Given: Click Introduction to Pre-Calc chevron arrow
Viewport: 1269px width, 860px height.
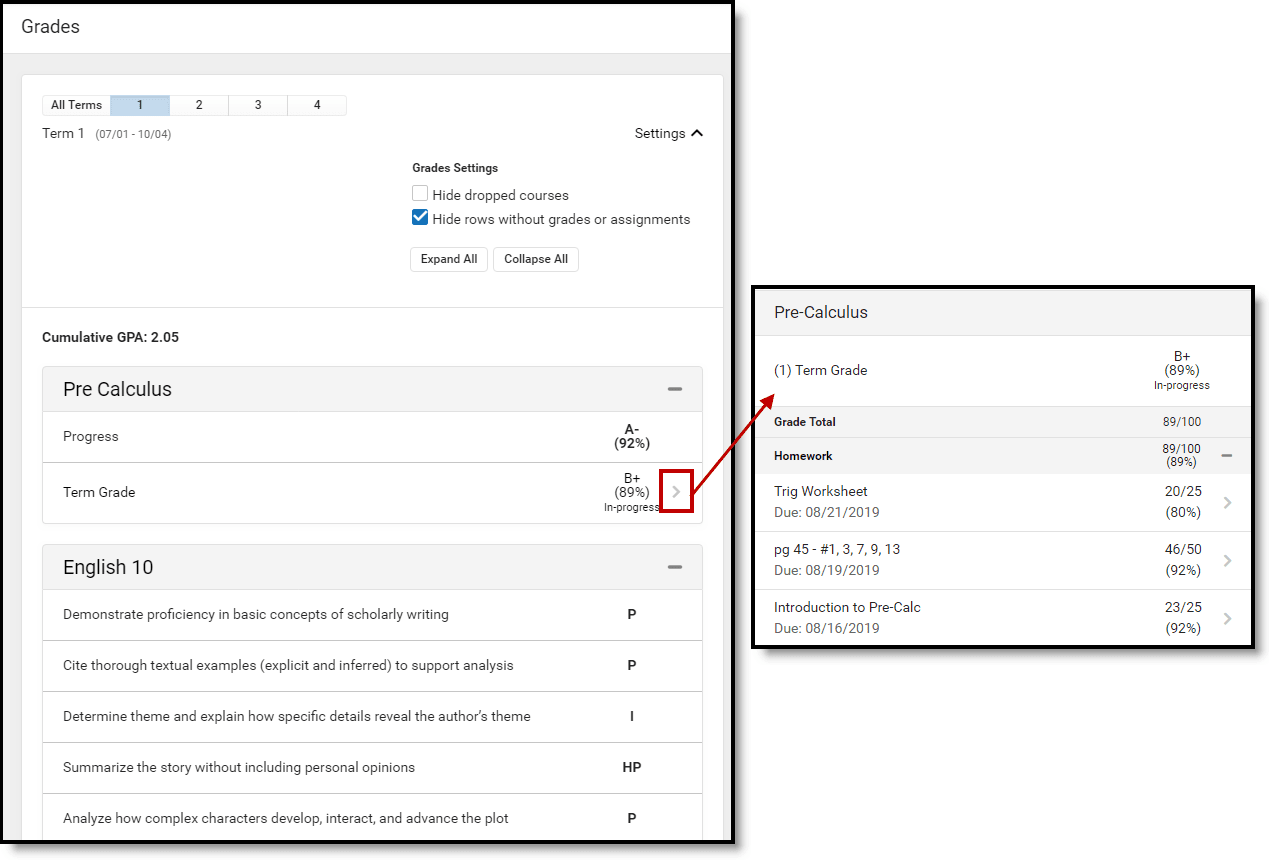Looking at the screenshot, I should pos(1228,618).
